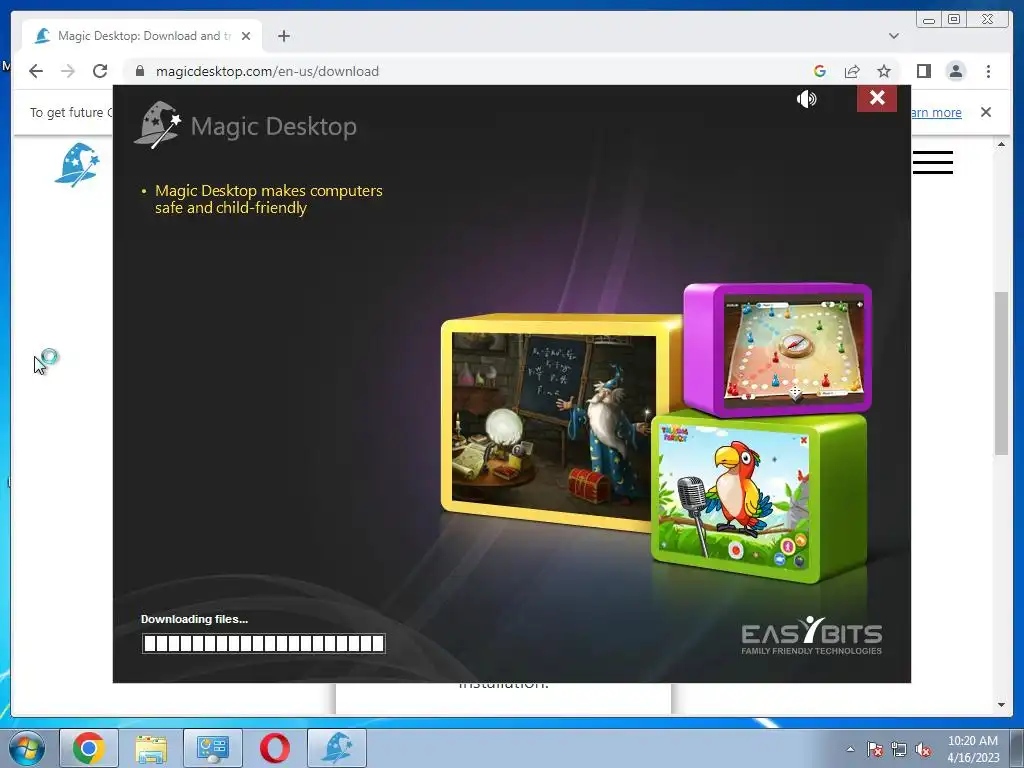This screenshot has width=1024, height=768.
Task: Click the page scroll down arrow
Action: pos(1001,705)
